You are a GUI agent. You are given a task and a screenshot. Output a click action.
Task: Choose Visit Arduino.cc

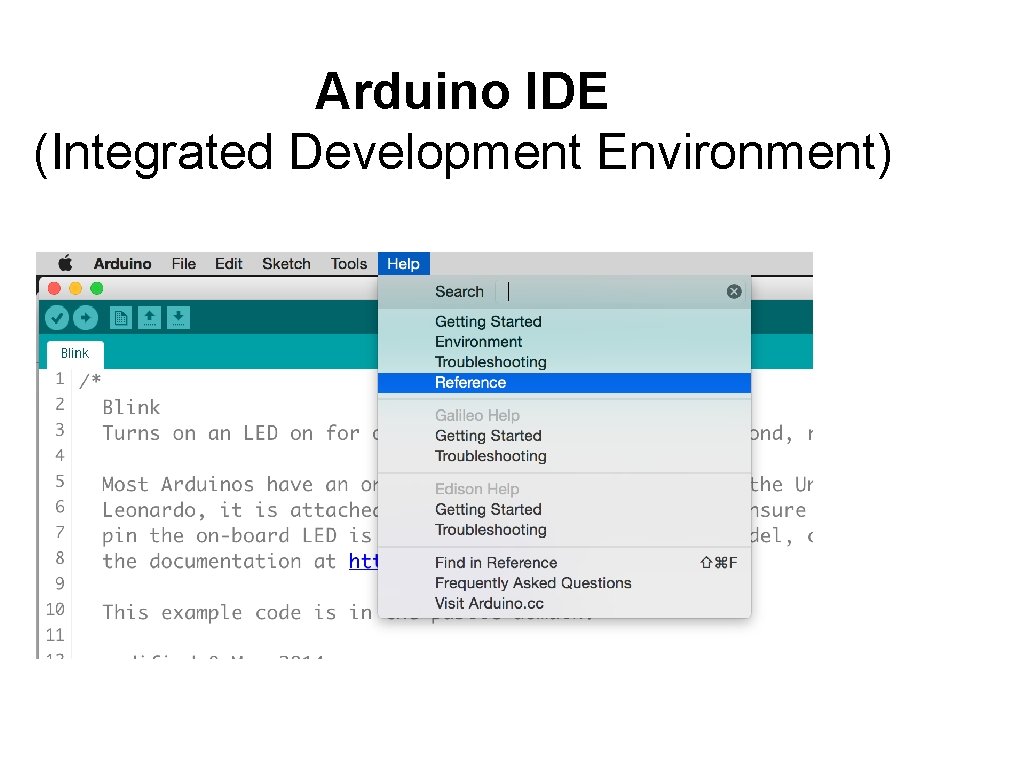[564, 603]
